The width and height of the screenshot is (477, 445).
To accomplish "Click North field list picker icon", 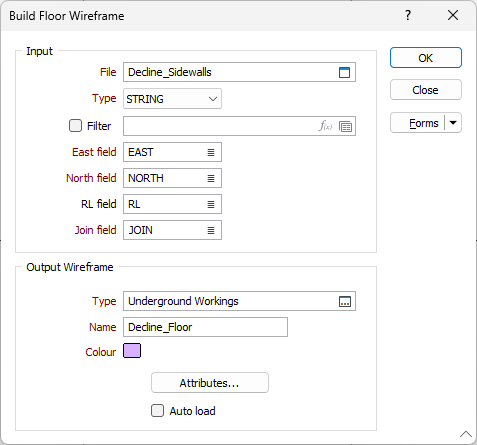I will [211, 178].
